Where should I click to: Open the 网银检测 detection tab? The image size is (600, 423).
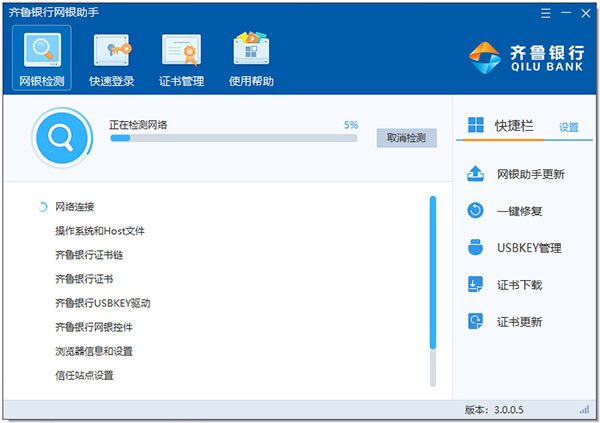42,58
